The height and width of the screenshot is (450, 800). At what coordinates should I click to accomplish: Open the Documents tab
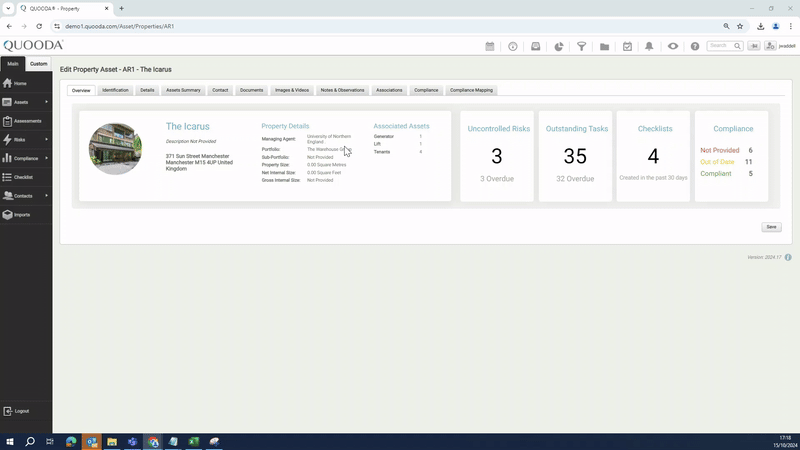pos(252,90)
